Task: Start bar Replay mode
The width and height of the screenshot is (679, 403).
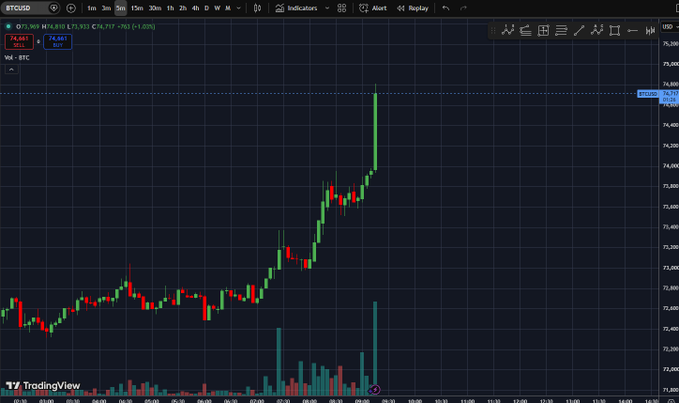Action: point(412,8)
